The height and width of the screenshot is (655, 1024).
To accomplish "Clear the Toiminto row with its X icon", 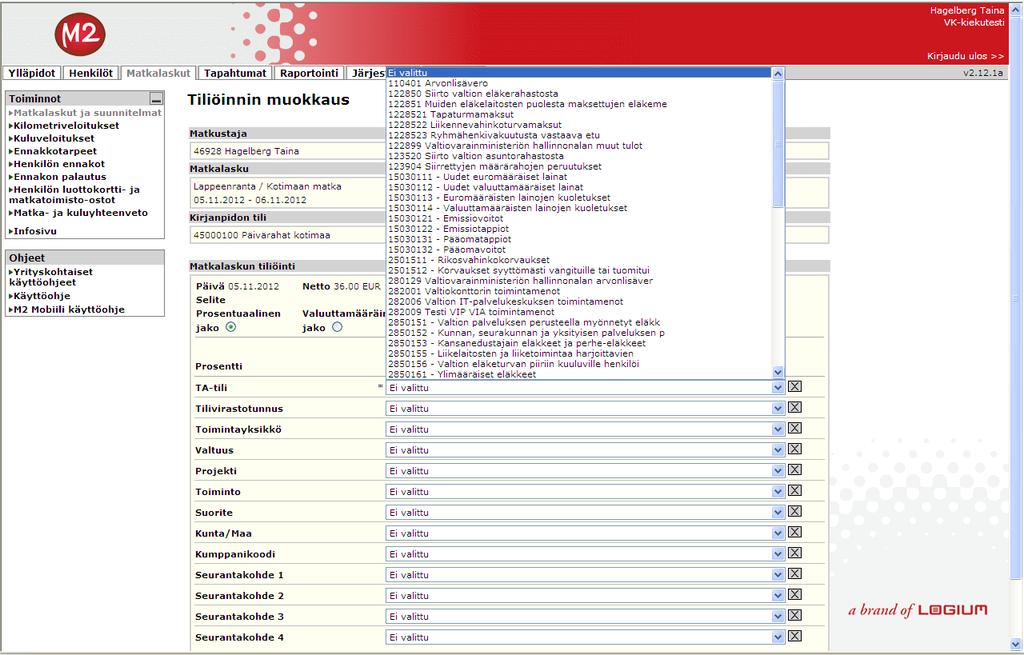I will point(795,491).
